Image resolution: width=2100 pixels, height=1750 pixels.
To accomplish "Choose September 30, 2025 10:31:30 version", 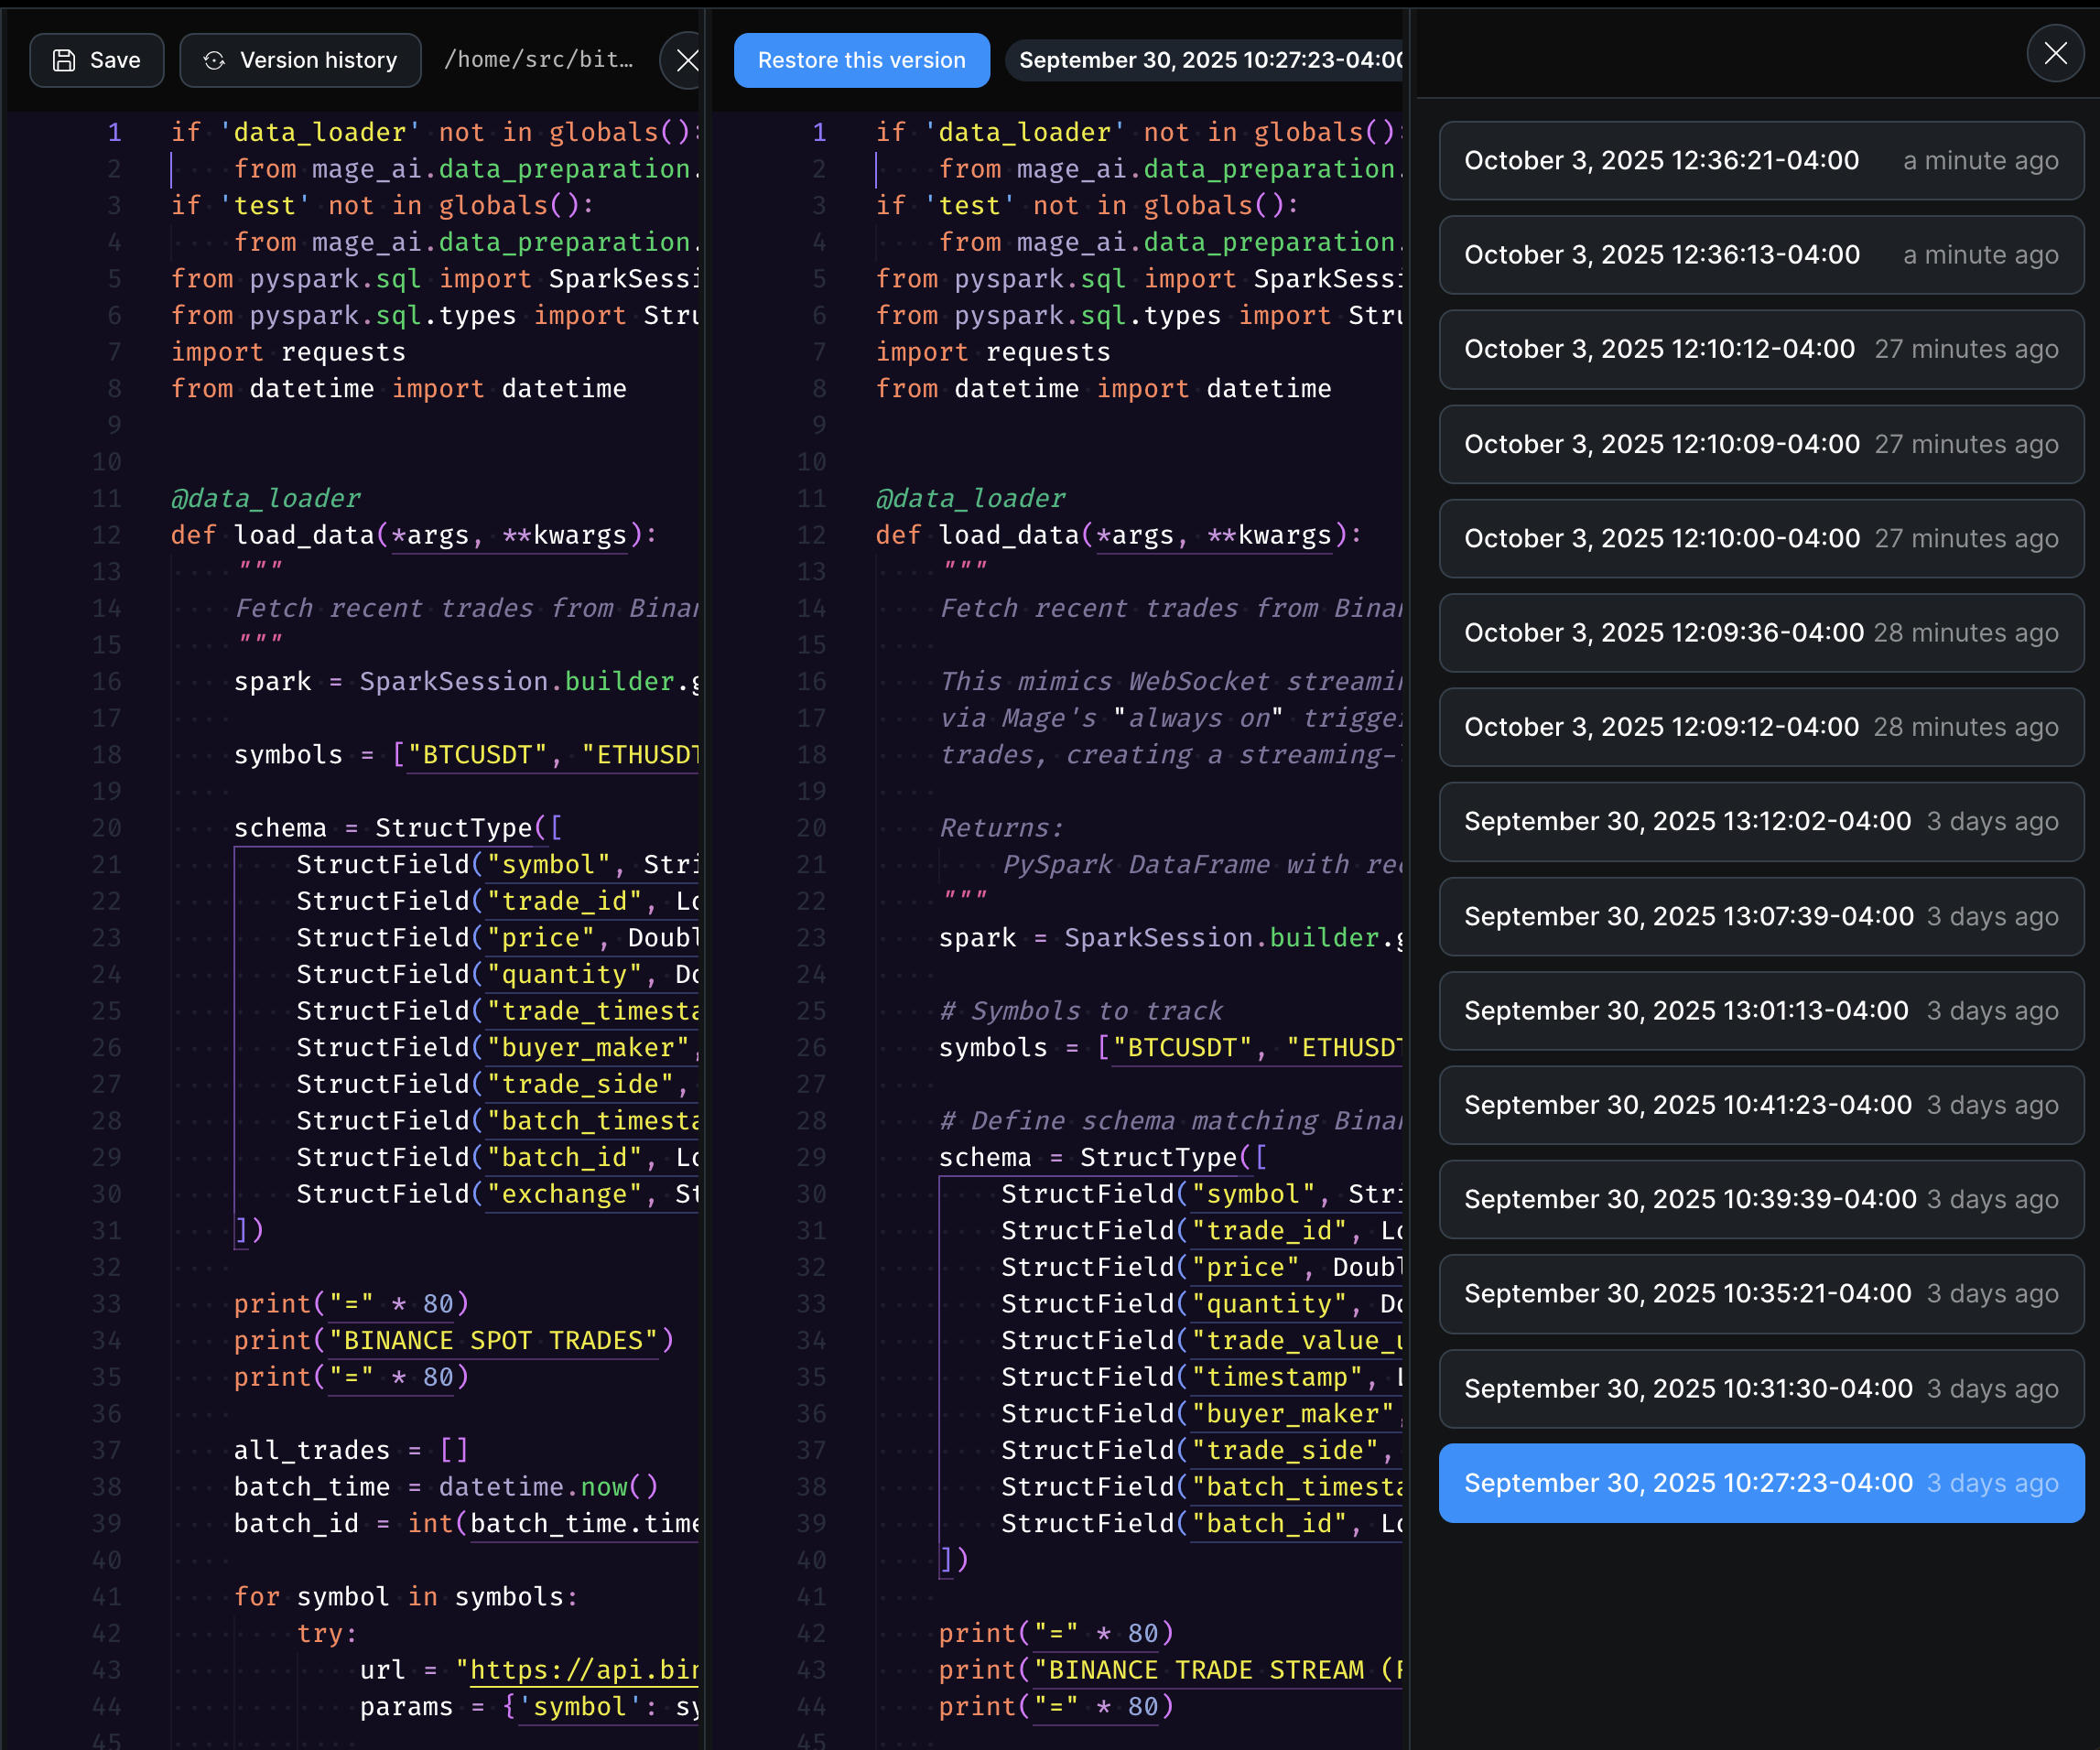I will point(1760,1388).
